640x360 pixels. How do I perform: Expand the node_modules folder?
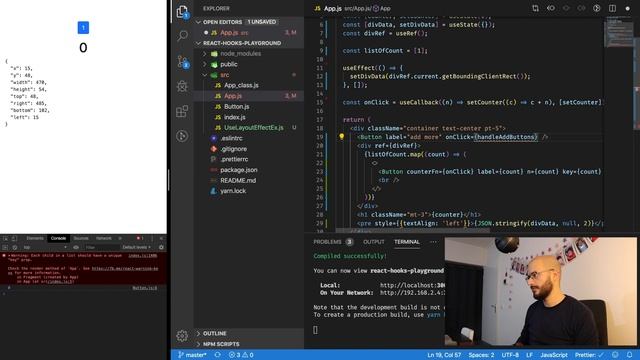tap(249, 53)
